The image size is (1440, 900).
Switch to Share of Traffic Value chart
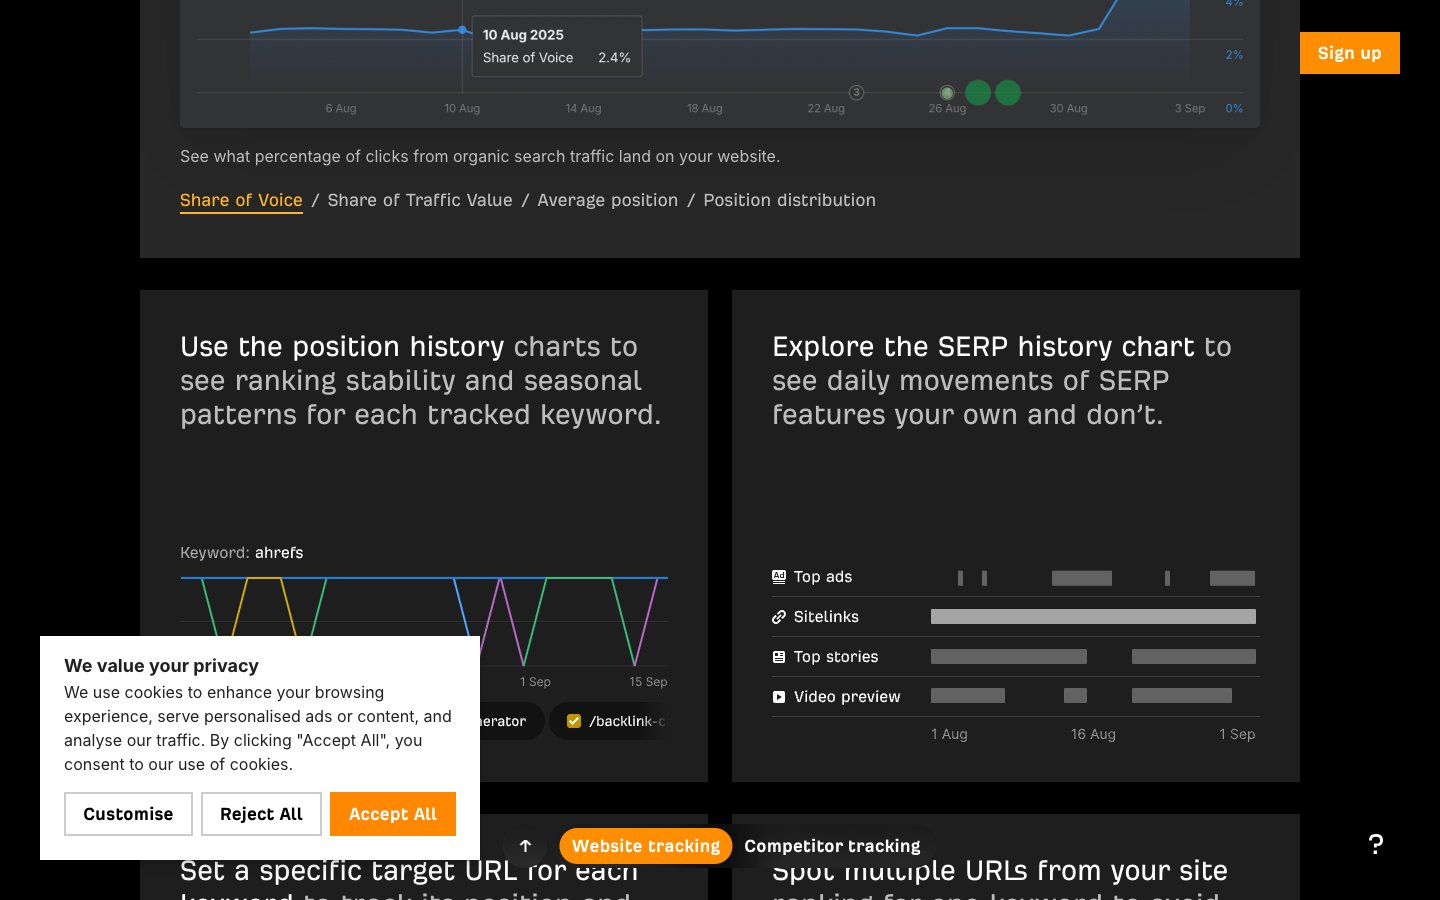coord(420,200)
